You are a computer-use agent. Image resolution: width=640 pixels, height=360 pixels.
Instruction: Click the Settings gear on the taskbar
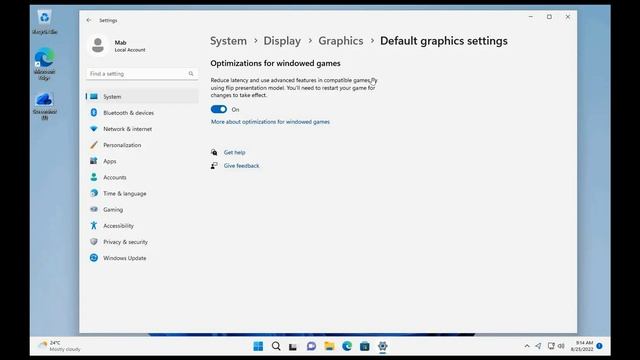382,346
